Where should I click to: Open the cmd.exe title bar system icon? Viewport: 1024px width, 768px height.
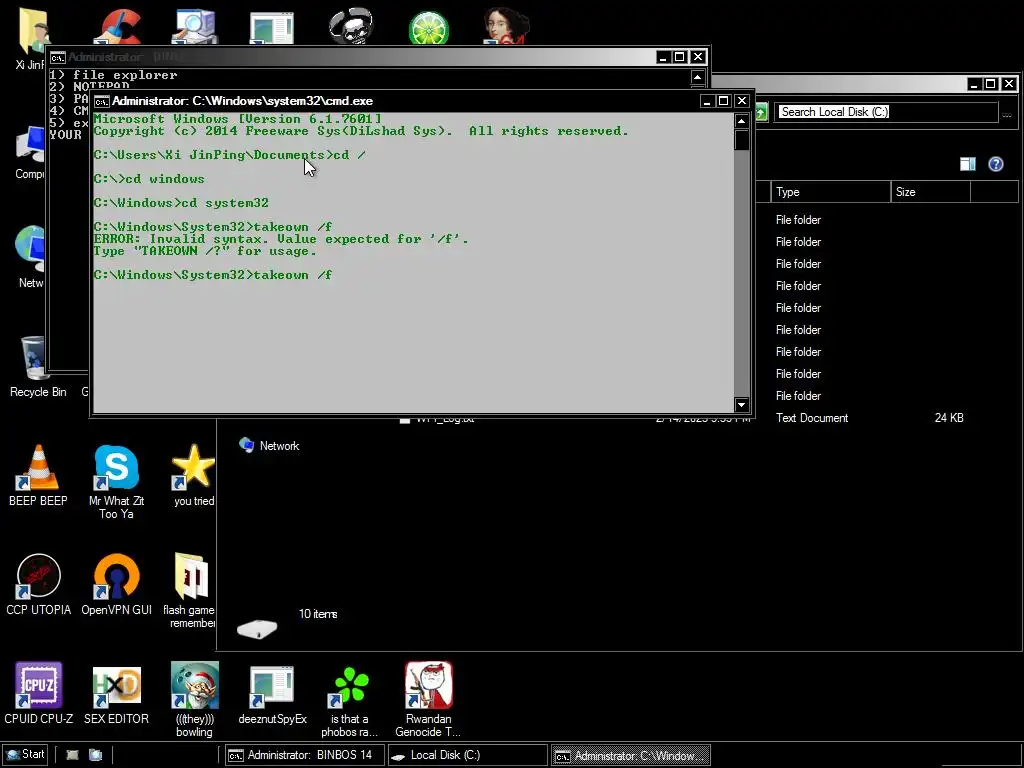click(101, 101)
